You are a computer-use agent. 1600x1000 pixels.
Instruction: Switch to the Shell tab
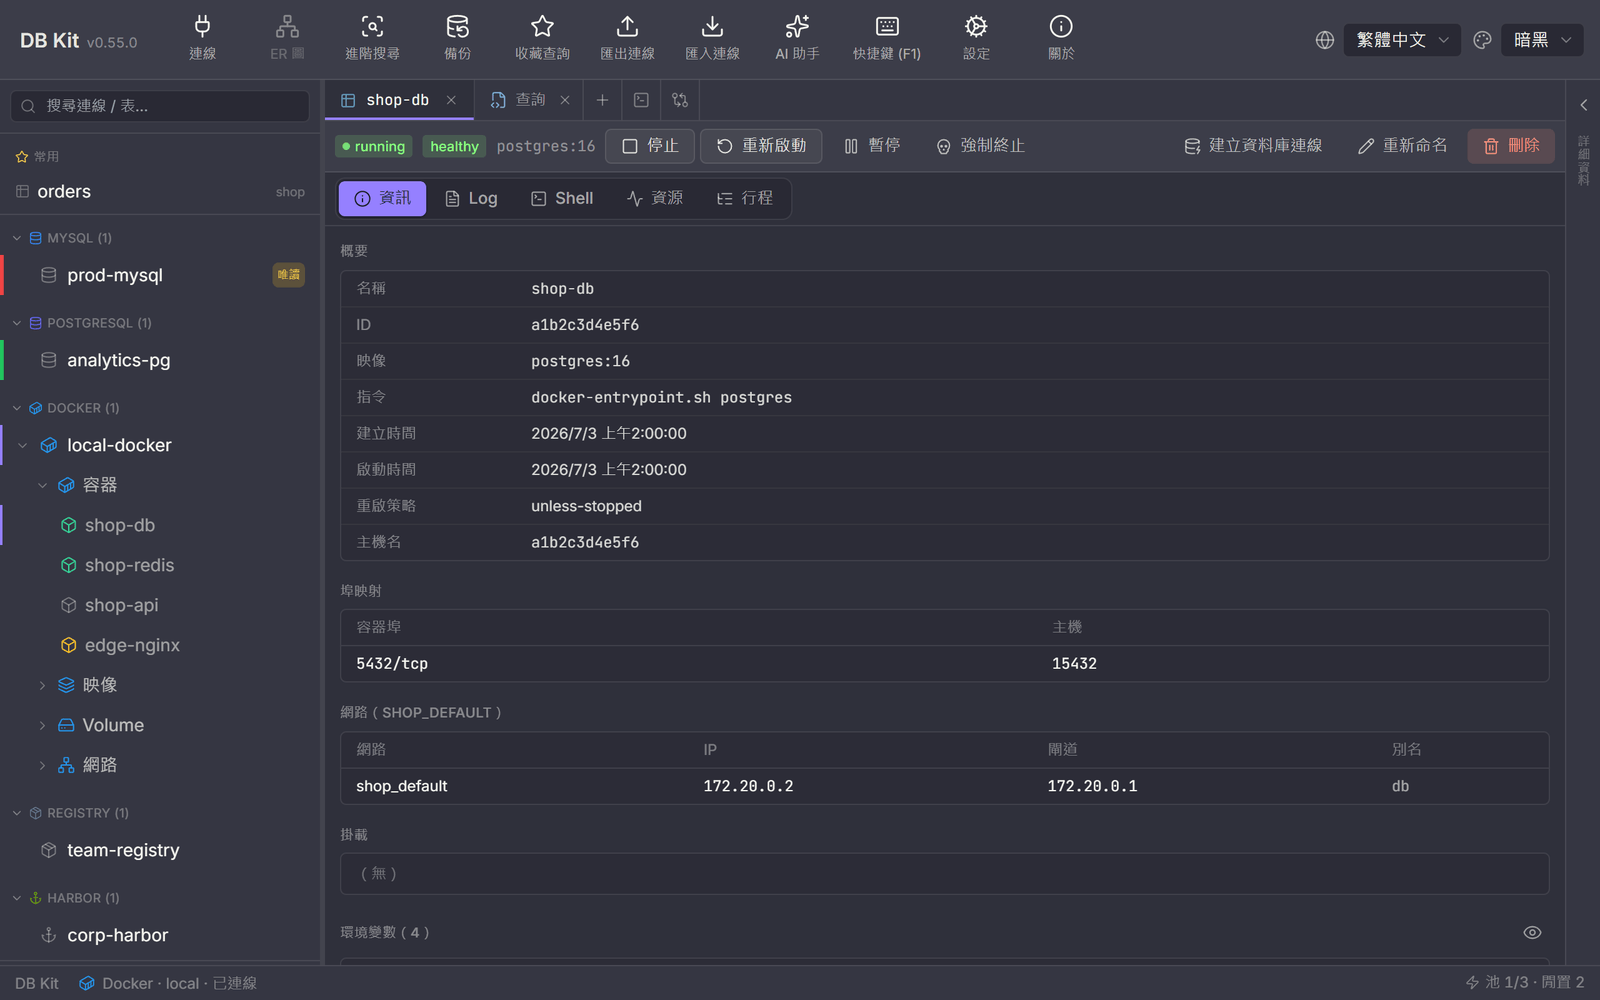[x=562, y=198]
